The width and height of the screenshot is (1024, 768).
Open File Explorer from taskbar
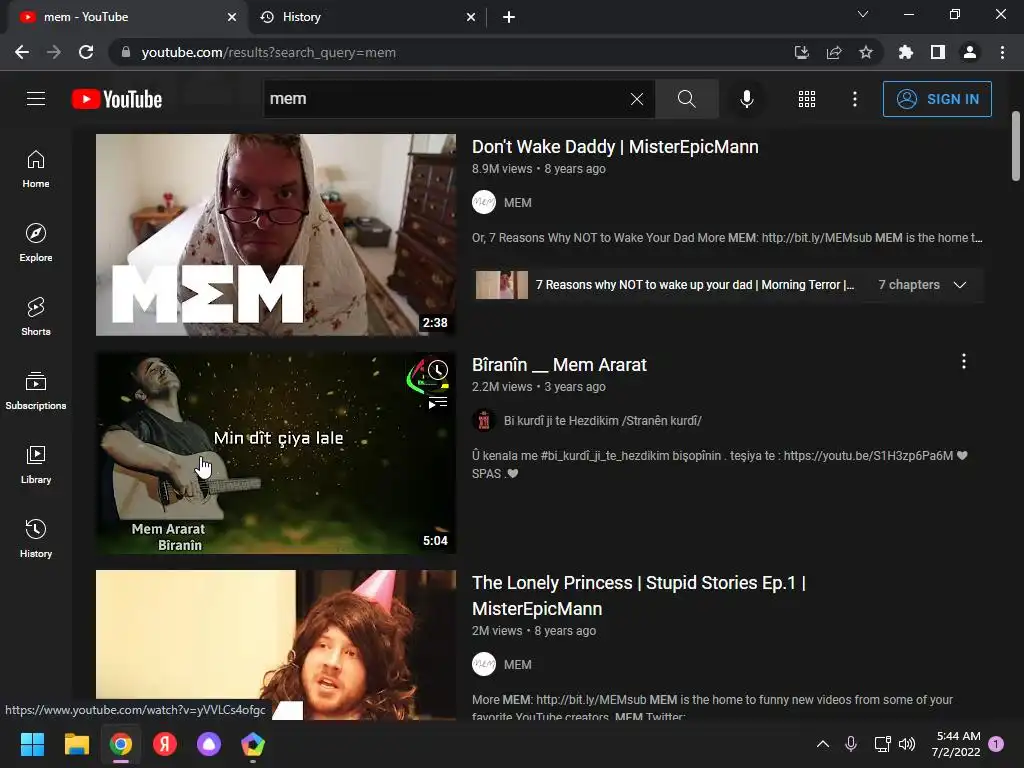tap(76, 744)
